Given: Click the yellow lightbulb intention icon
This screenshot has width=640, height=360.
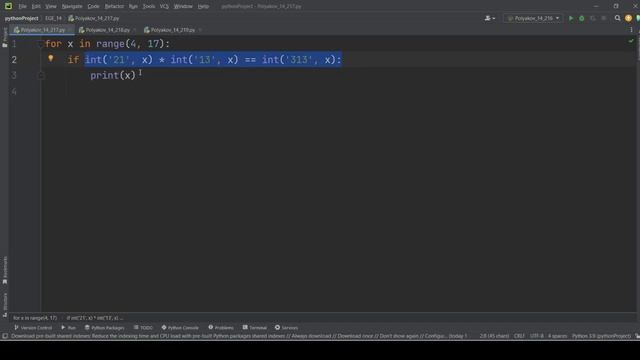Looking at the screenshot, I should [x=51, y=58].
